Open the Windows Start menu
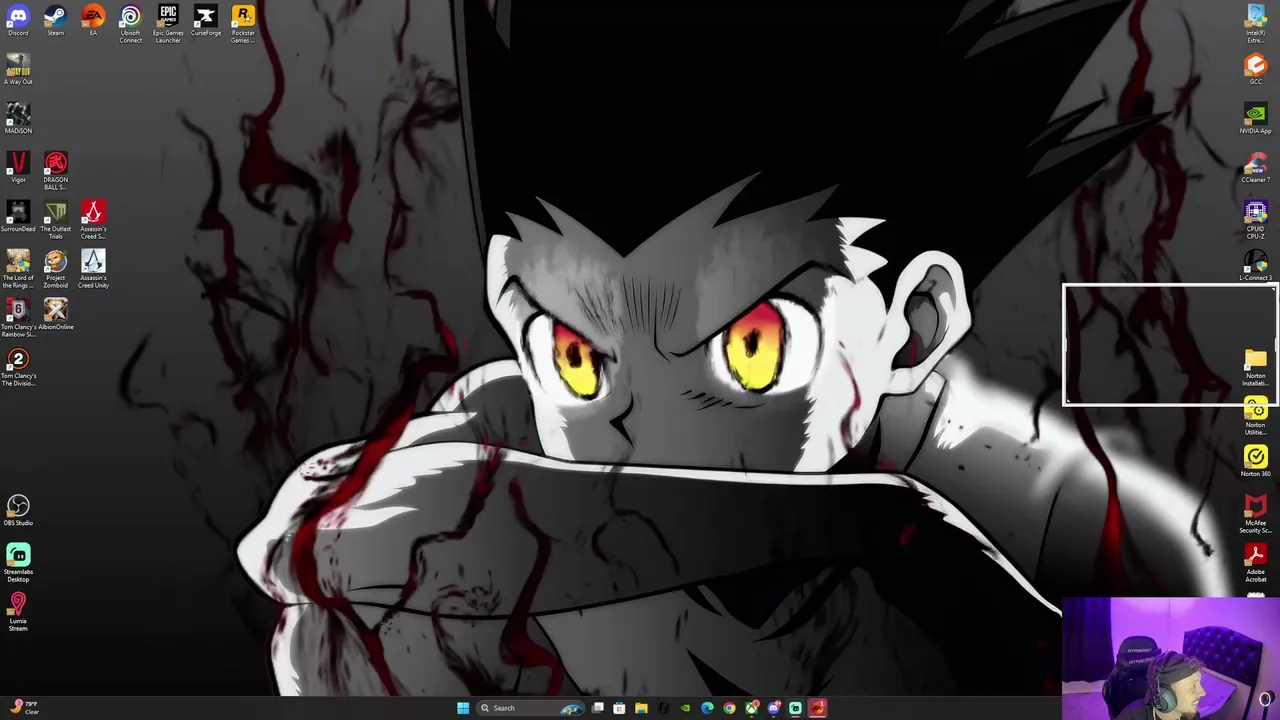The image size is (1280, 720). (x=463, y=708)
